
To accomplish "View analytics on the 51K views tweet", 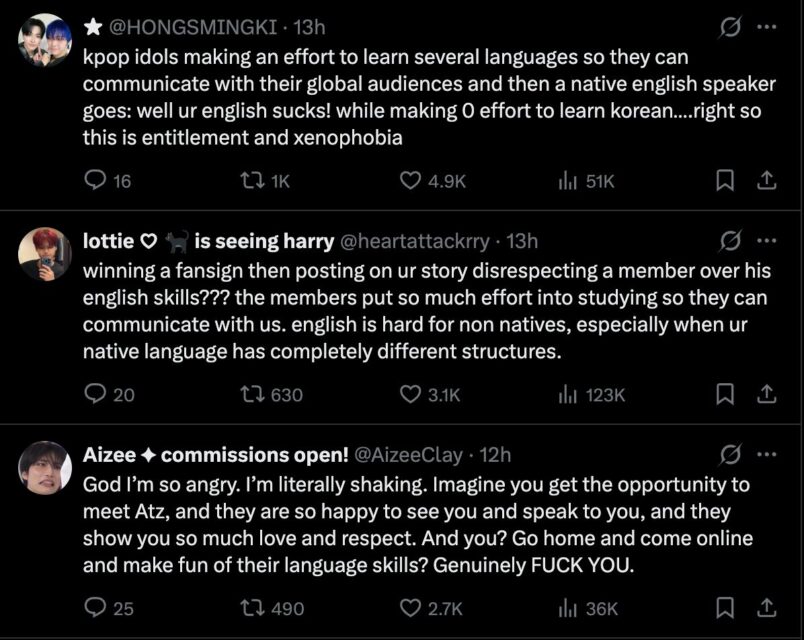I will (x=568, y=181).
